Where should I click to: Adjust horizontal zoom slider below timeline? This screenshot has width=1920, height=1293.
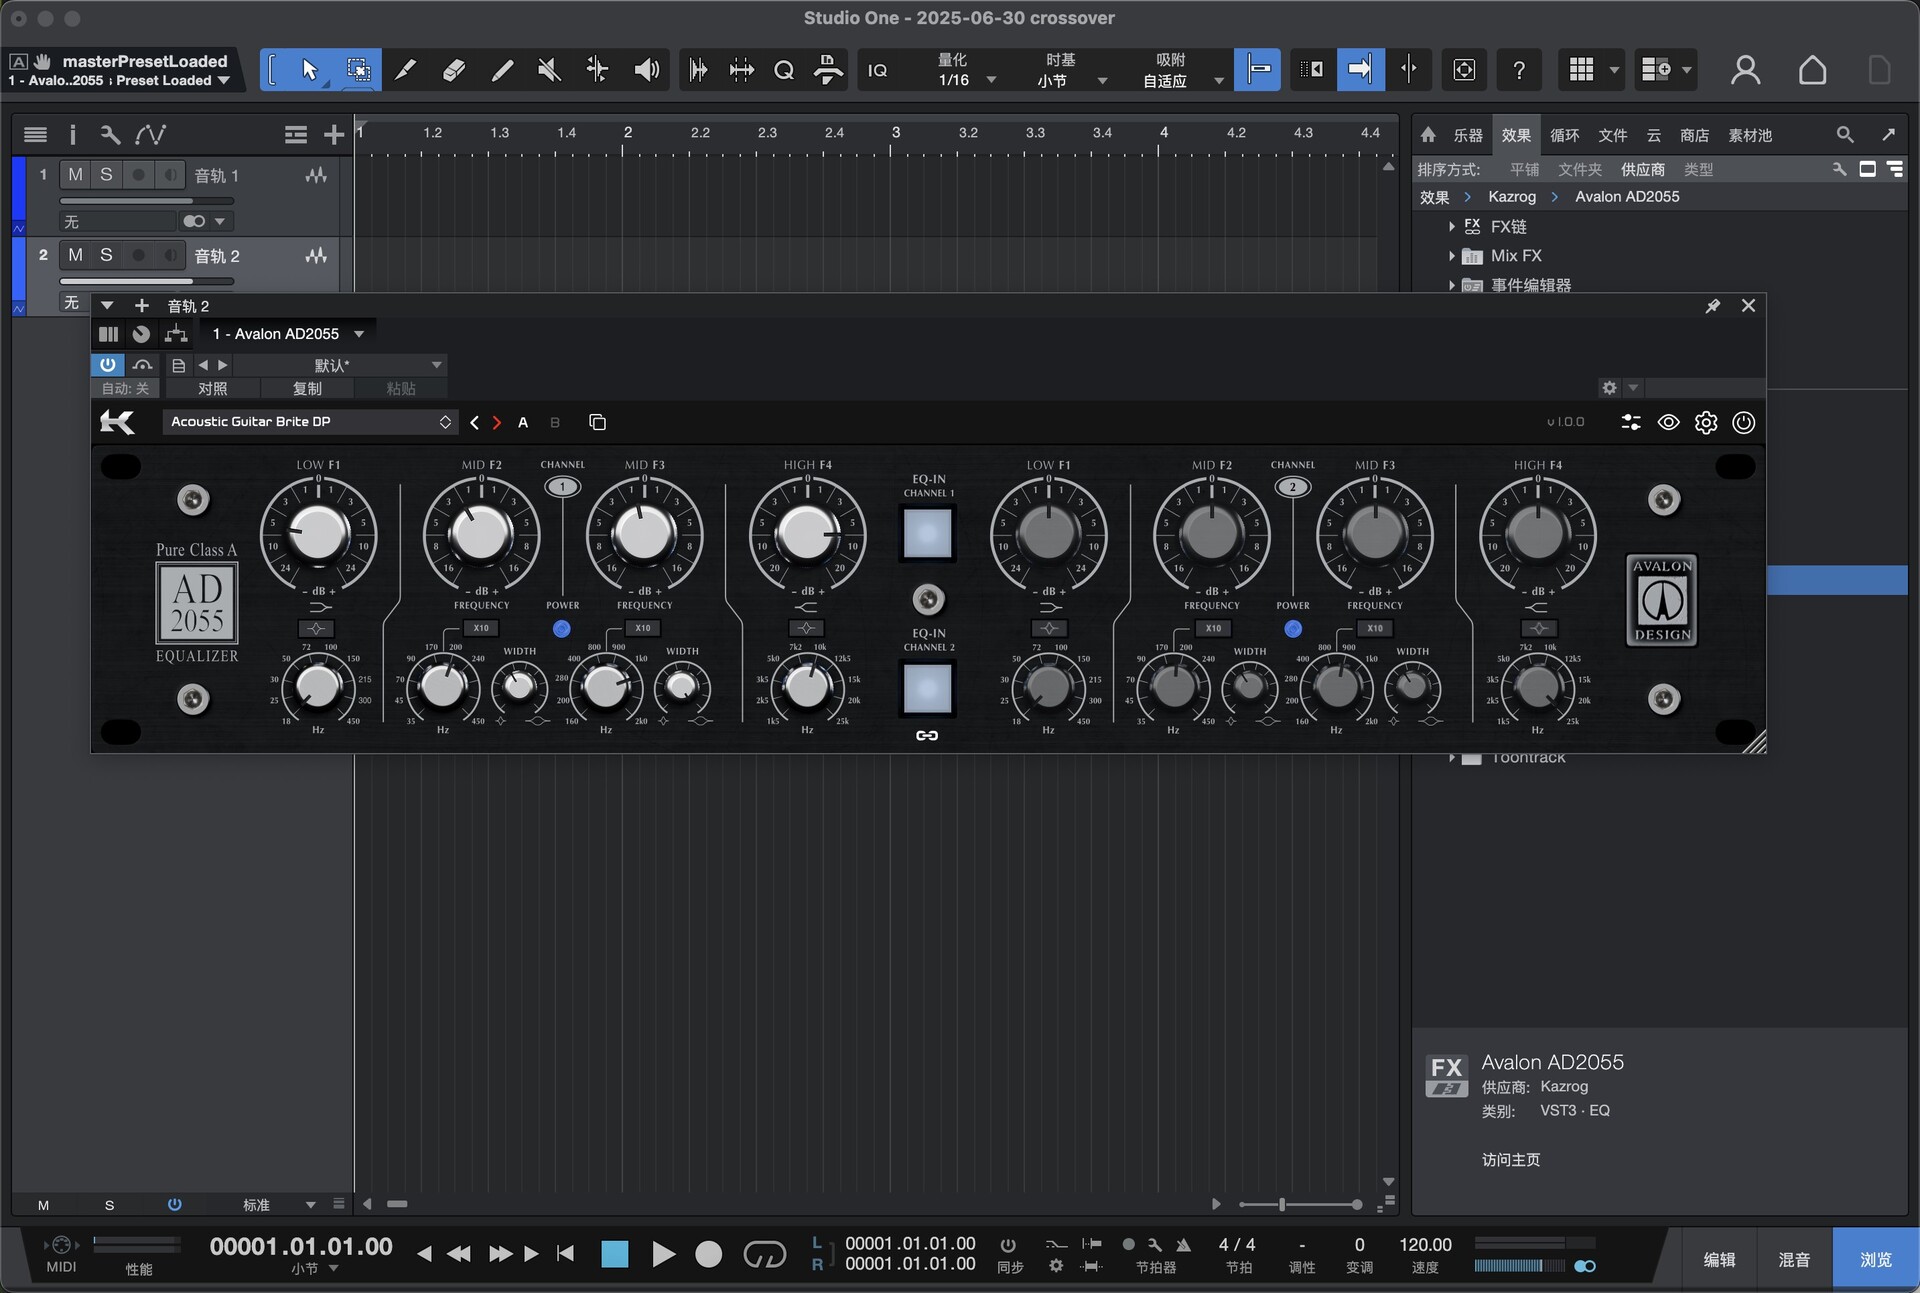1300,1205
